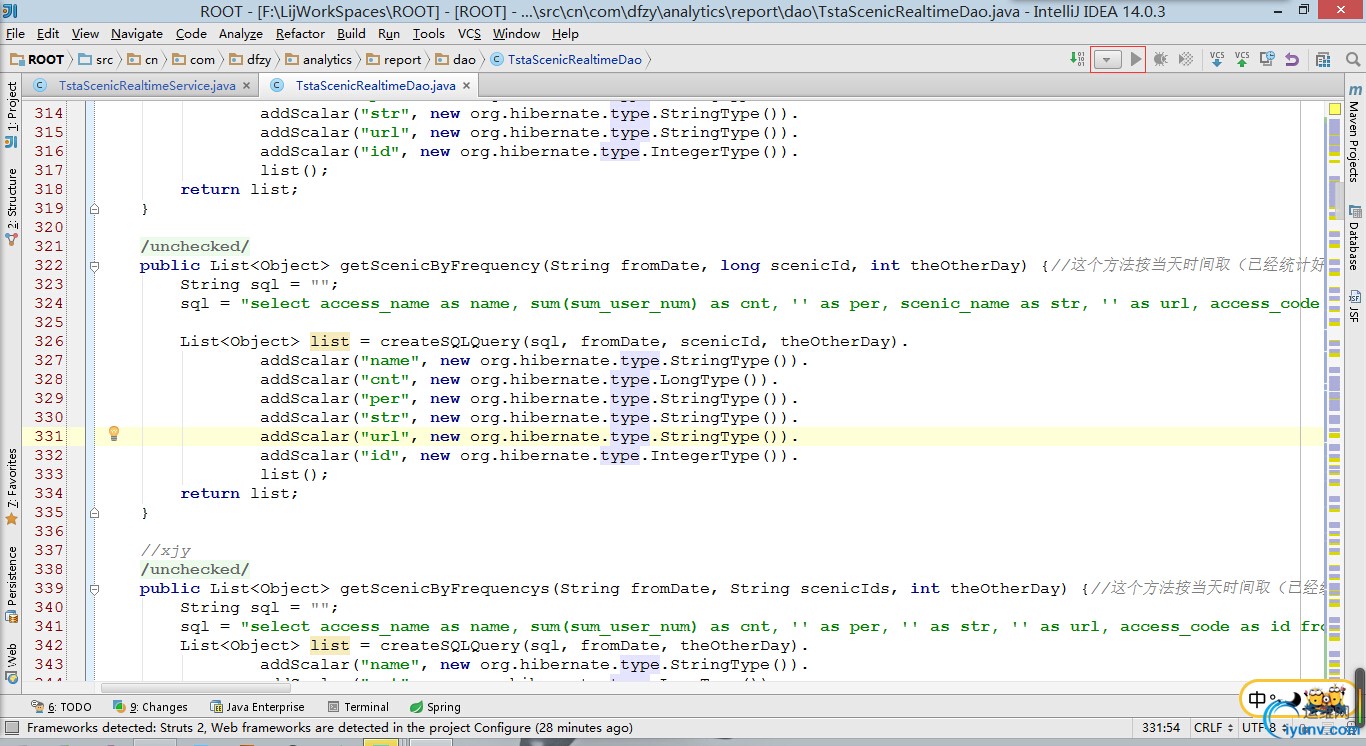1366x746 pixels.
Task: Click getScenicByFrequencys method name on line 339
Action: [x=445, y=588]
